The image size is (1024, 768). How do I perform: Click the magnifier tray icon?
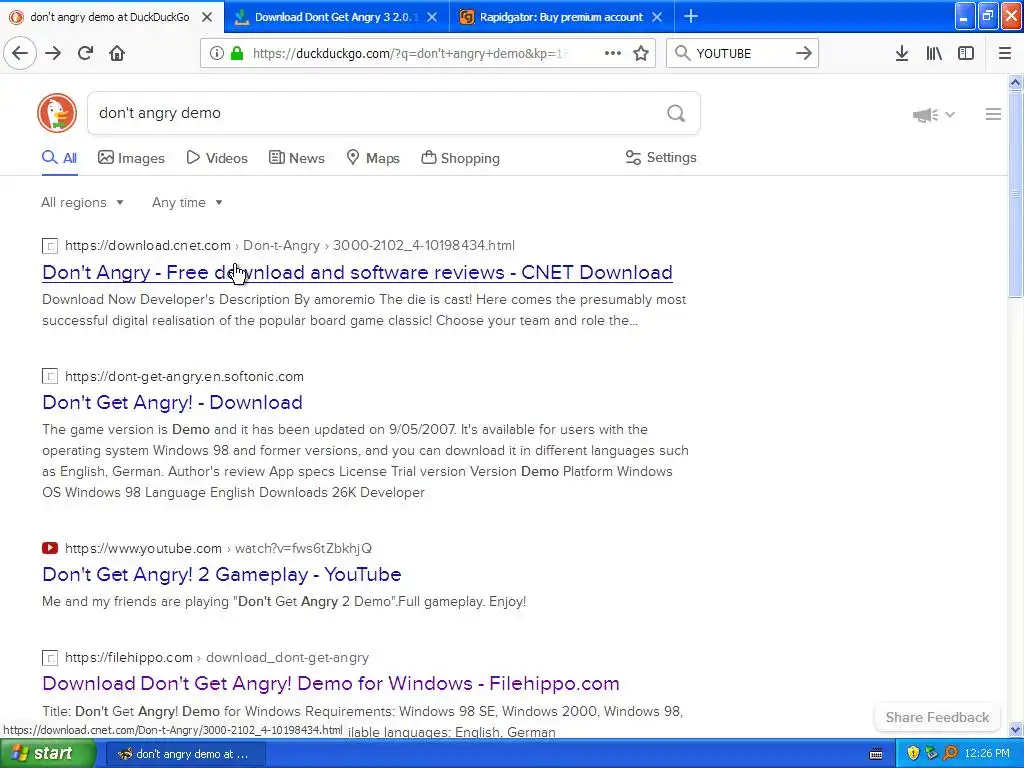click(950, 753)
